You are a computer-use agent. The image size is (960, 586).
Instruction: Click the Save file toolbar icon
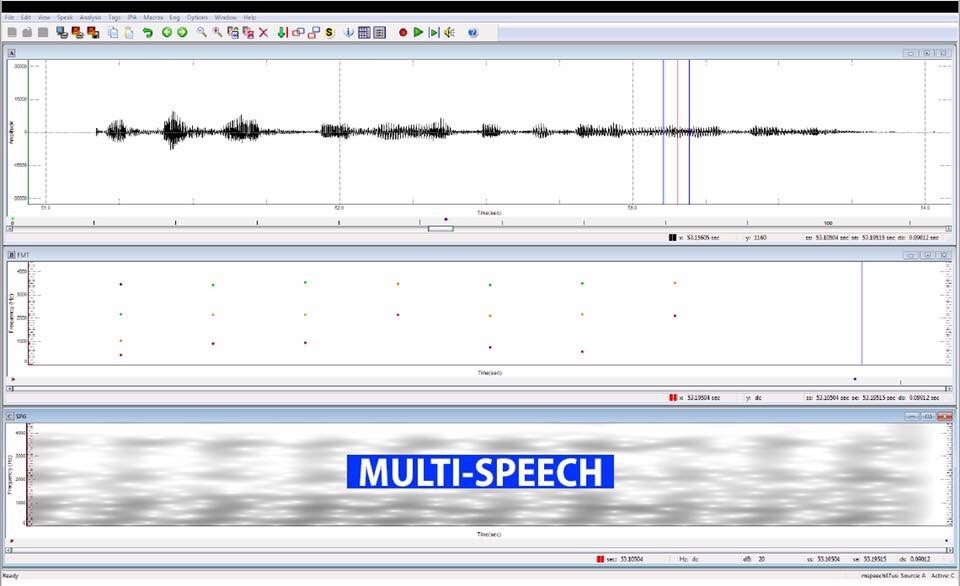[x=43, y=32]
